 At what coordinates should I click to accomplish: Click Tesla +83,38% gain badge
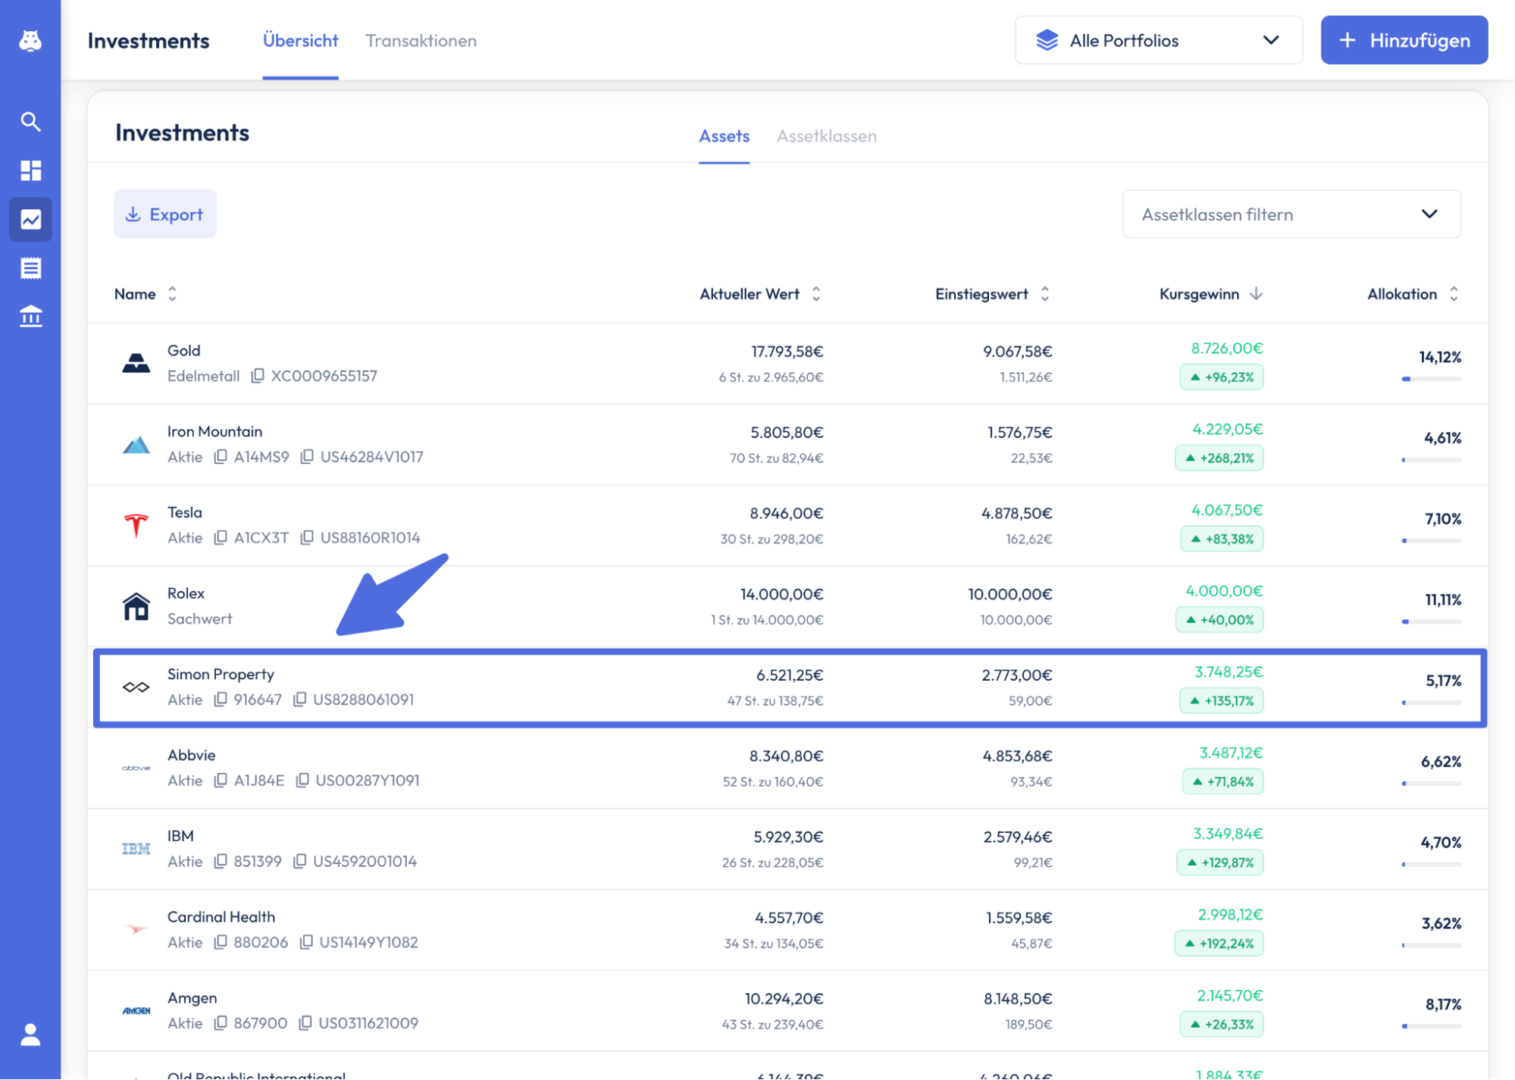pyautogui.click(x=1222, y=539)
